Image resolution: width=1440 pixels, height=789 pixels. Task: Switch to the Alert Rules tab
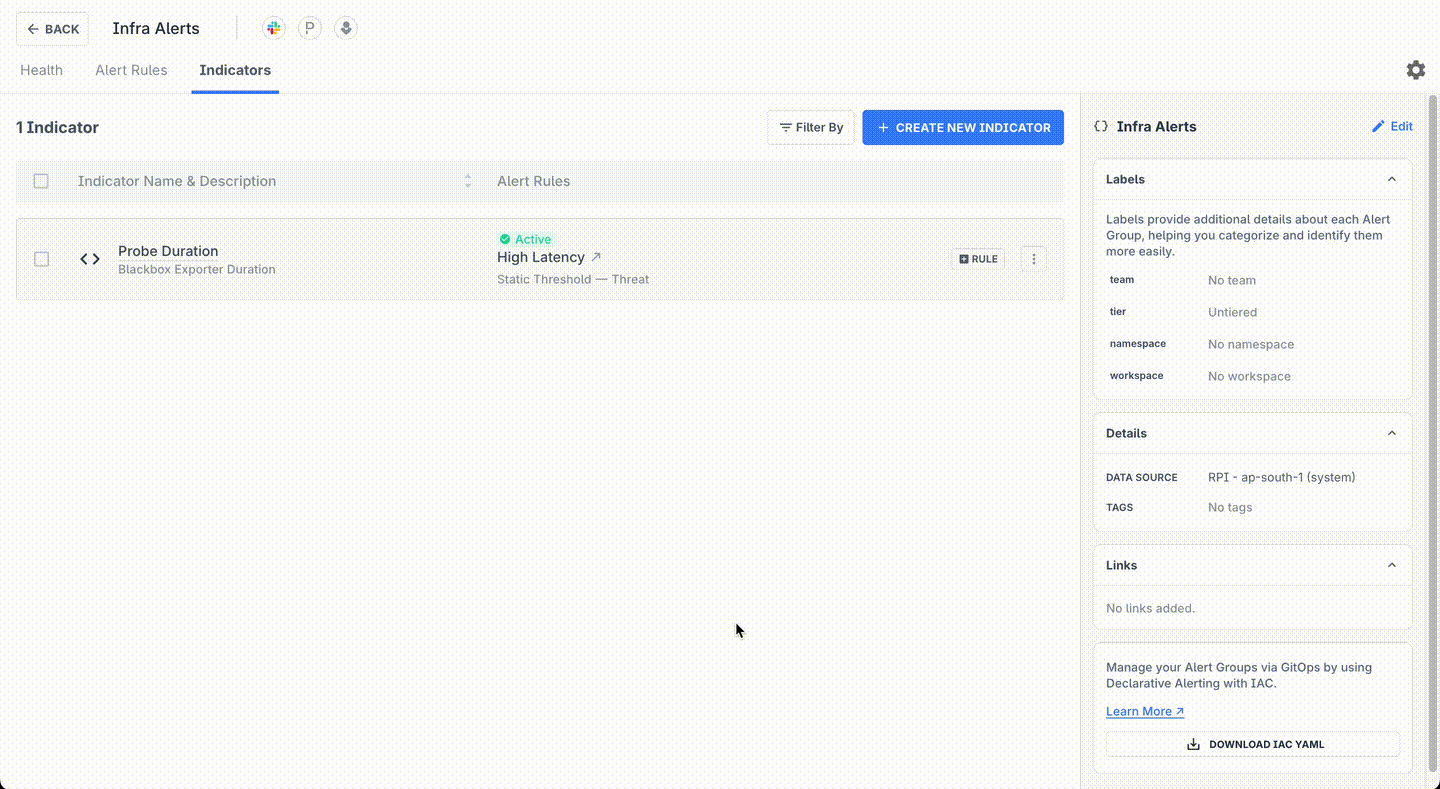[x=131, y=70]
